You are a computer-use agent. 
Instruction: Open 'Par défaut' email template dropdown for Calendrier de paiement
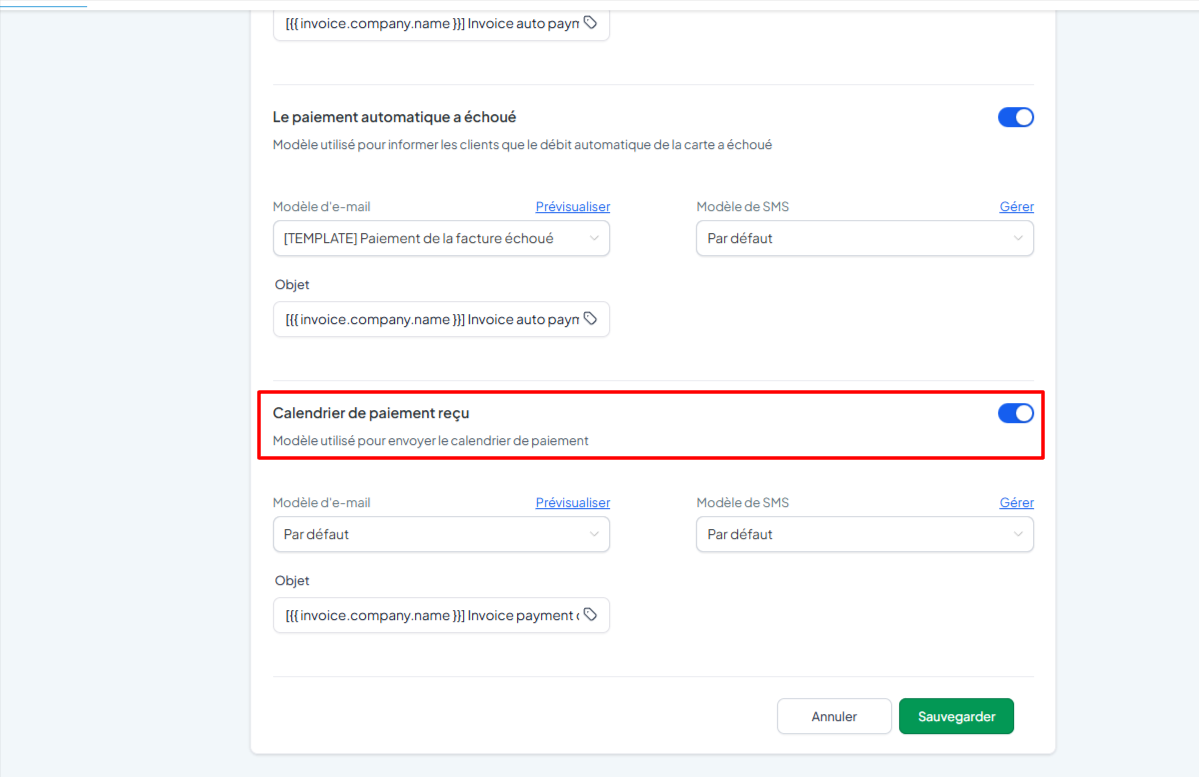(x=441, y=535)
